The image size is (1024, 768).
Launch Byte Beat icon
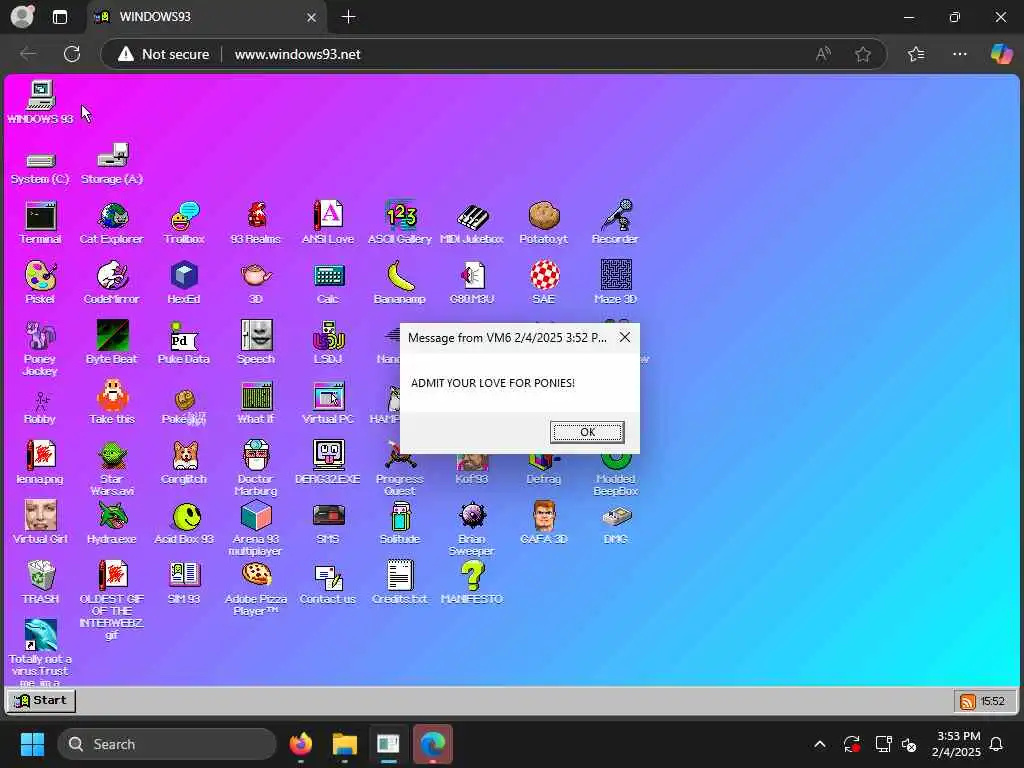pyautogui.click(x=112, y=343)
